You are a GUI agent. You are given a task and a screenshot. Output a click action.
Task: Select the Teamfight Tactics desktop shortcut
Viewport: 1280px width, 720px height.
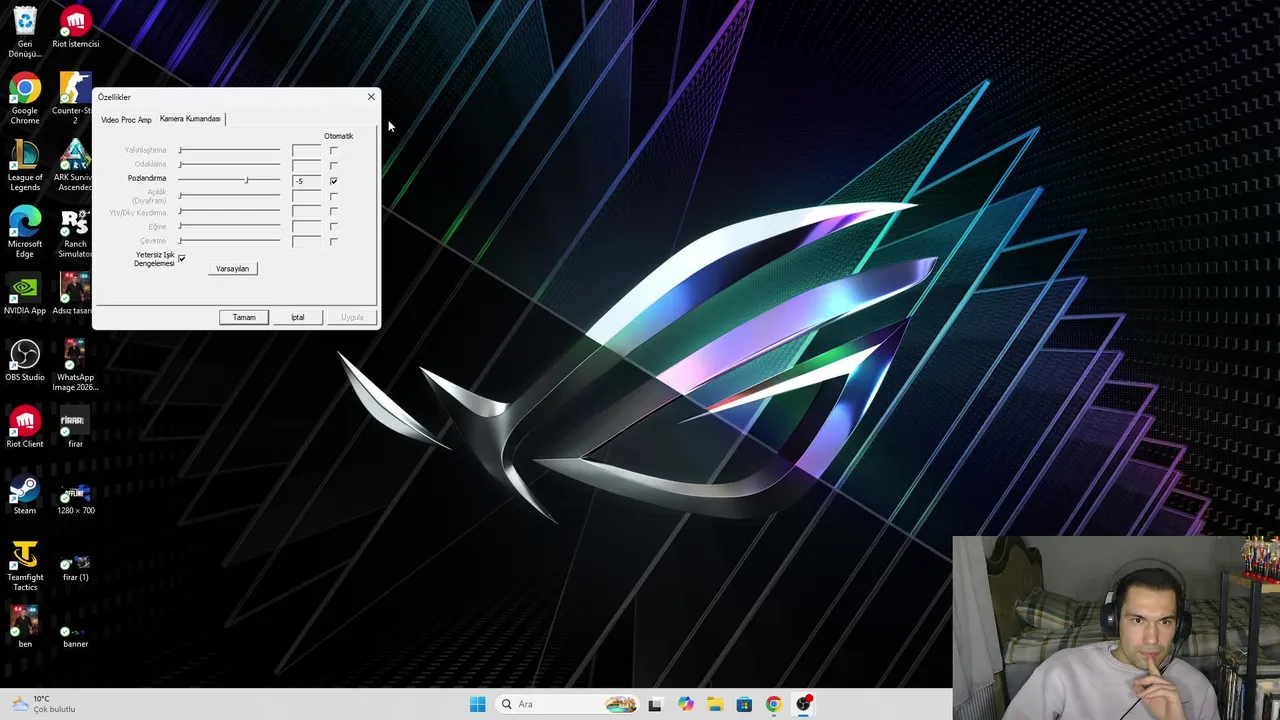(25, 566)
